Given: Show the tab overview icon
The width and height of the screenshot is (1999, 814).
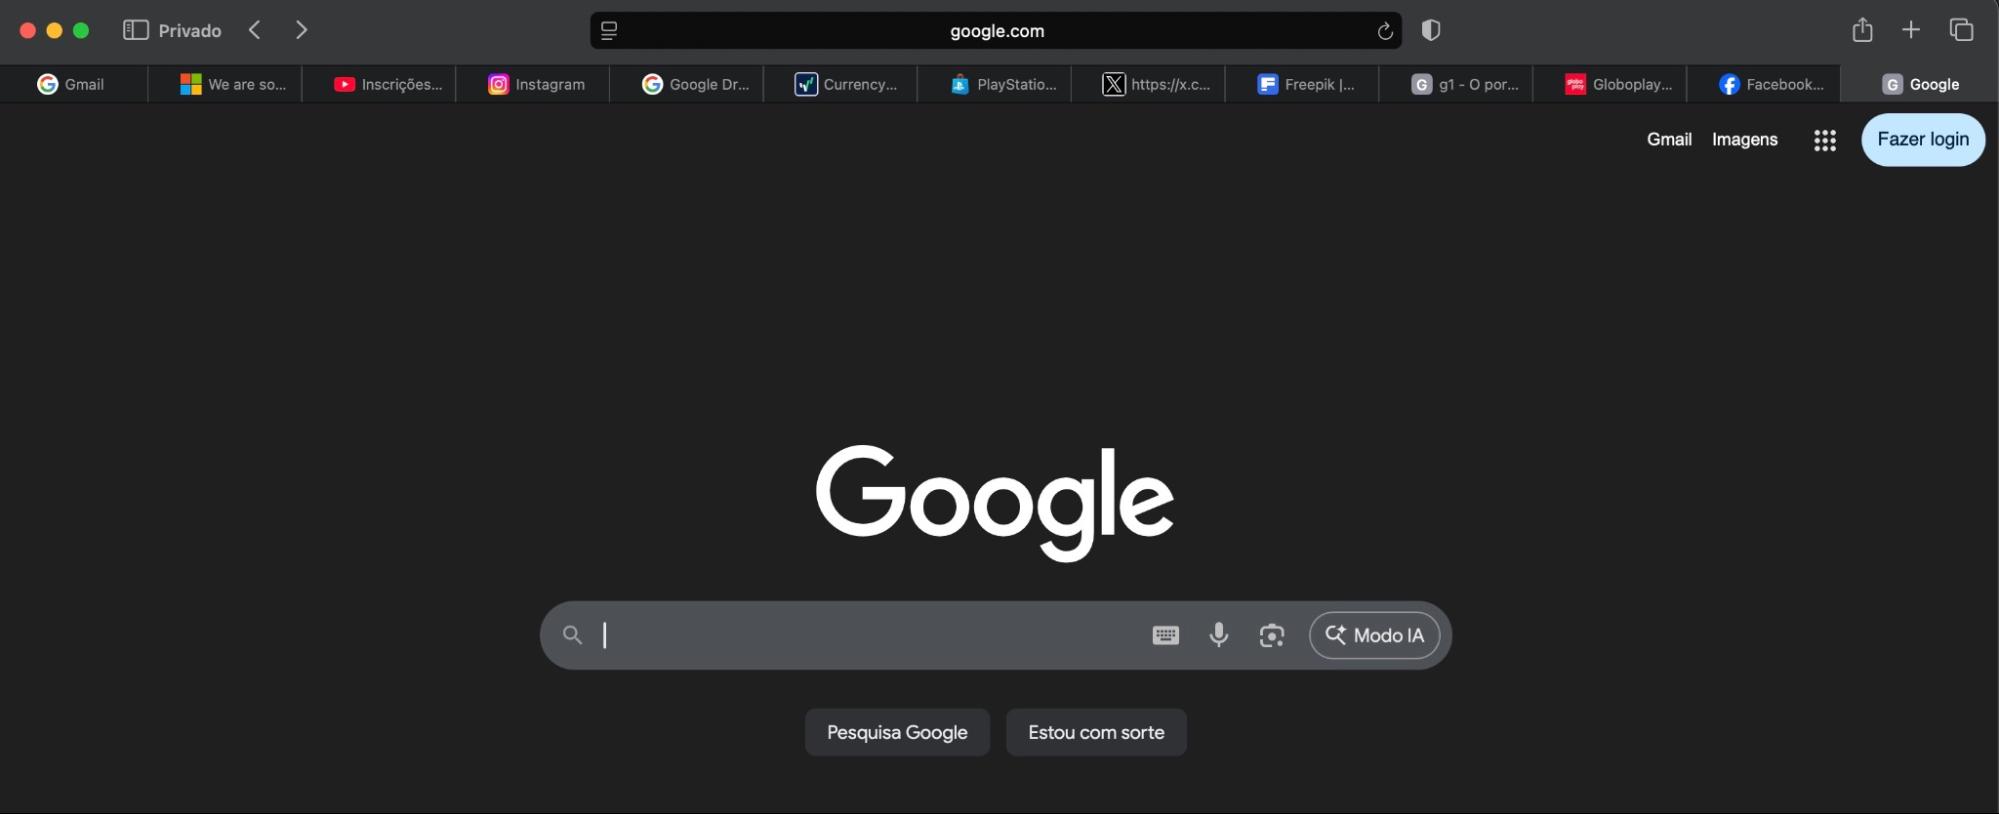Looking at the screenshot, I should pos(1961,30).
